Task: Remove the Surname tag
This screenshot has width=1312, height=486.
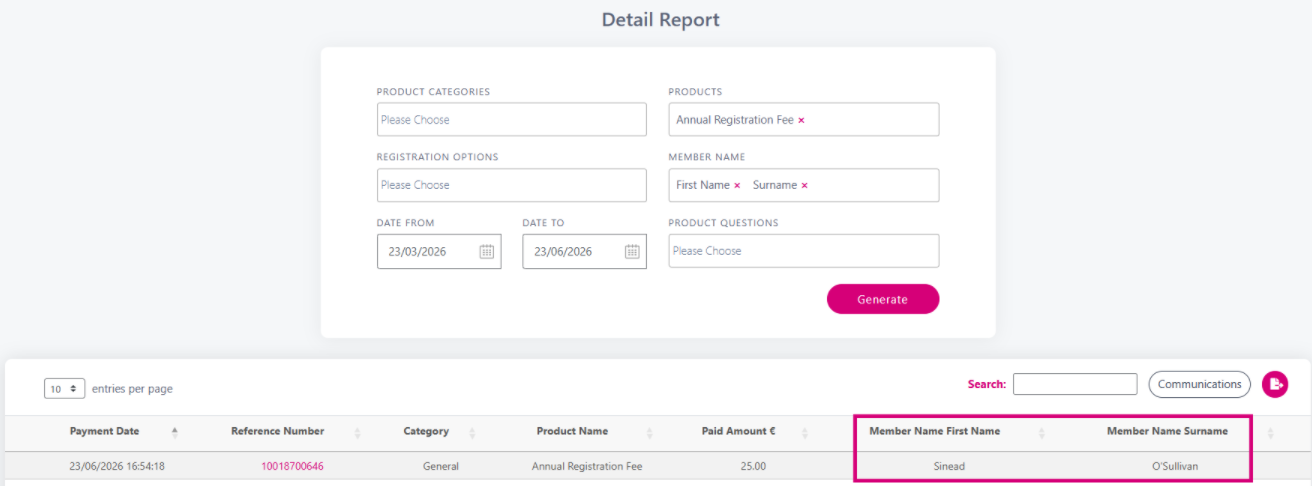Action: click(x=804, y=185)
